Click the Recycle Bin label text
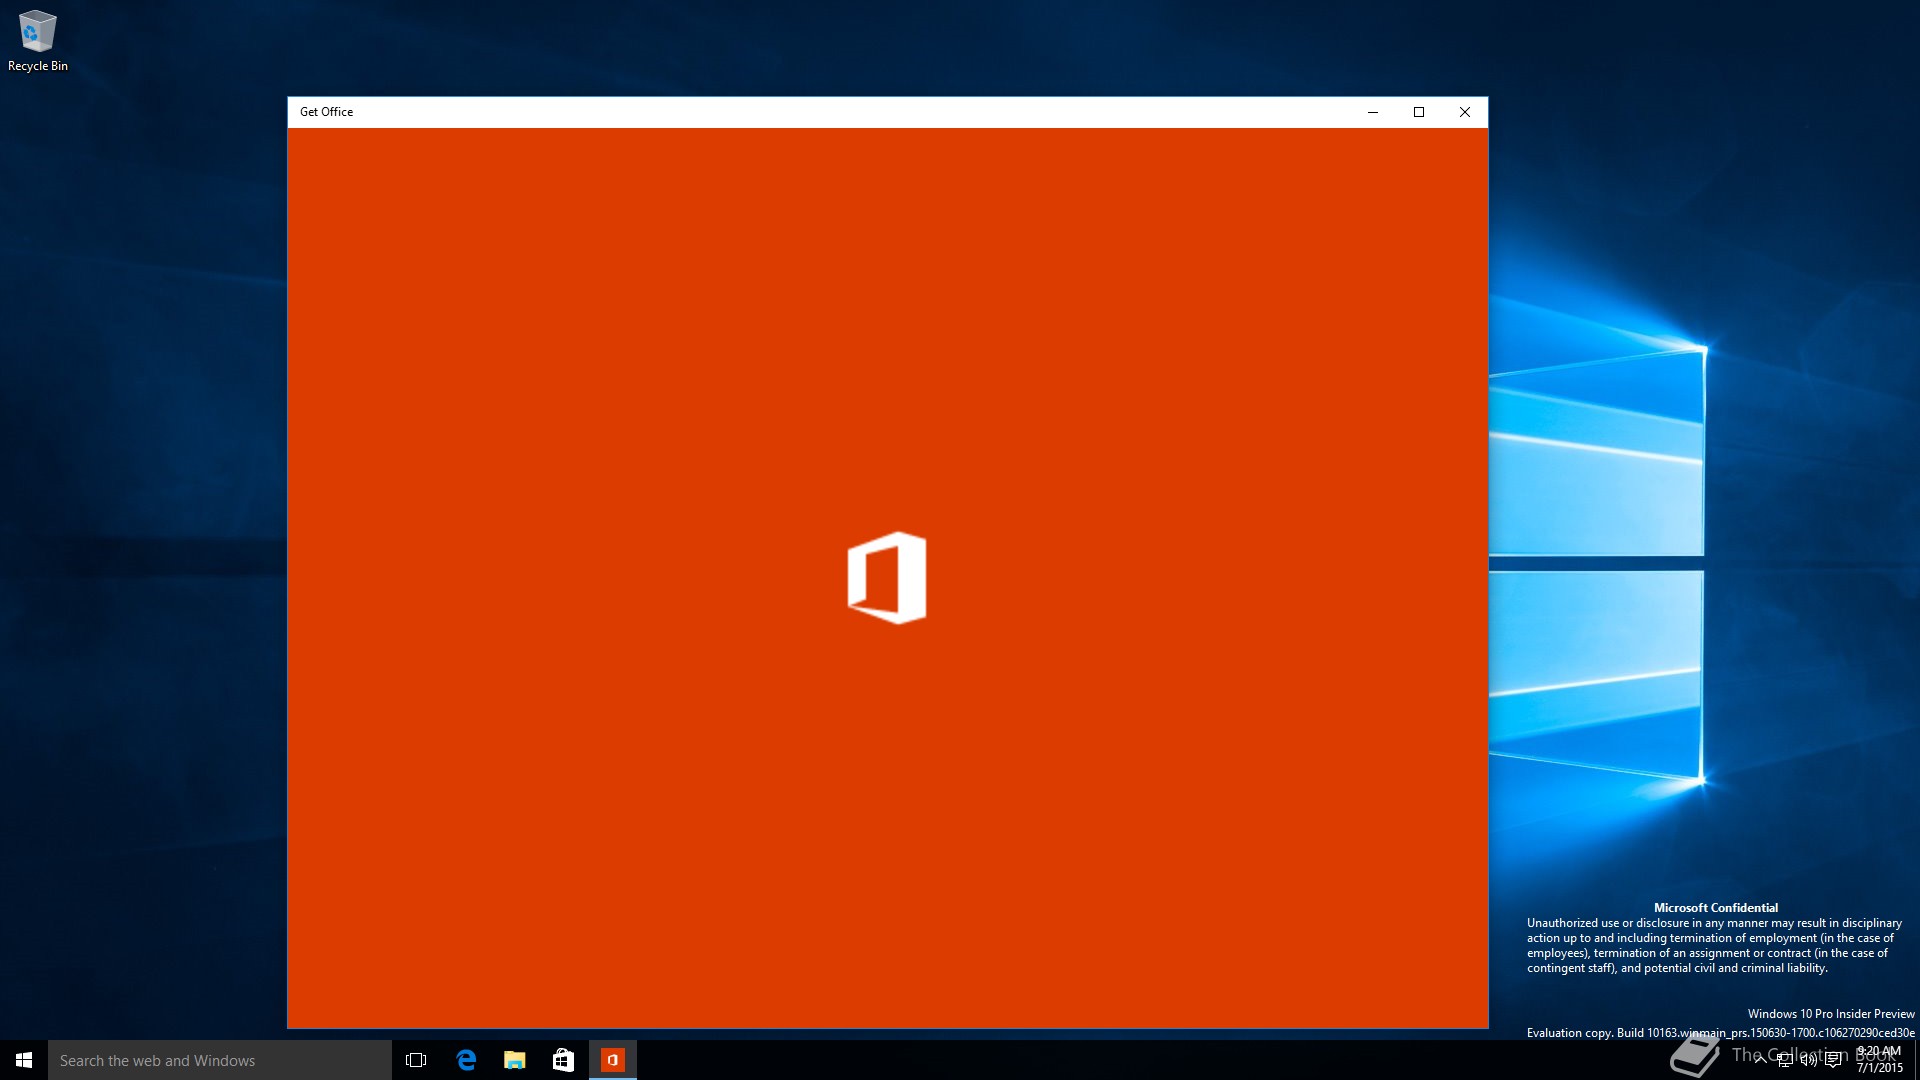 38,66
